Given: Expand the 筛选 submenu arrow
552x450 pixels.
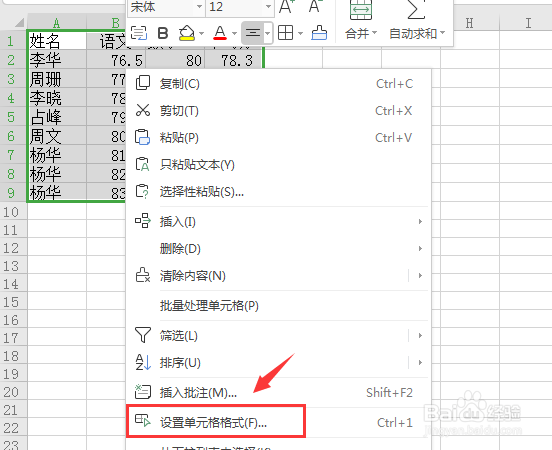Looking at the screenshot, I should [420, 336].
